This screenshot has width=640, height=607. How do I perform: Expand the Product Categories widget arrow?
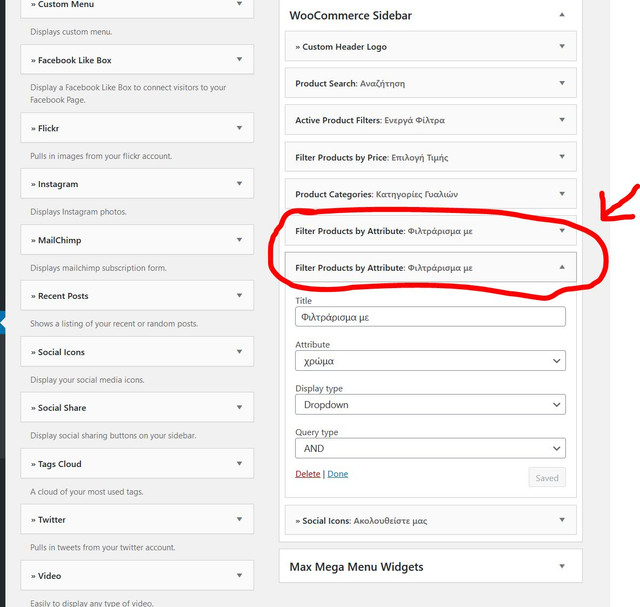coord(562,193)
